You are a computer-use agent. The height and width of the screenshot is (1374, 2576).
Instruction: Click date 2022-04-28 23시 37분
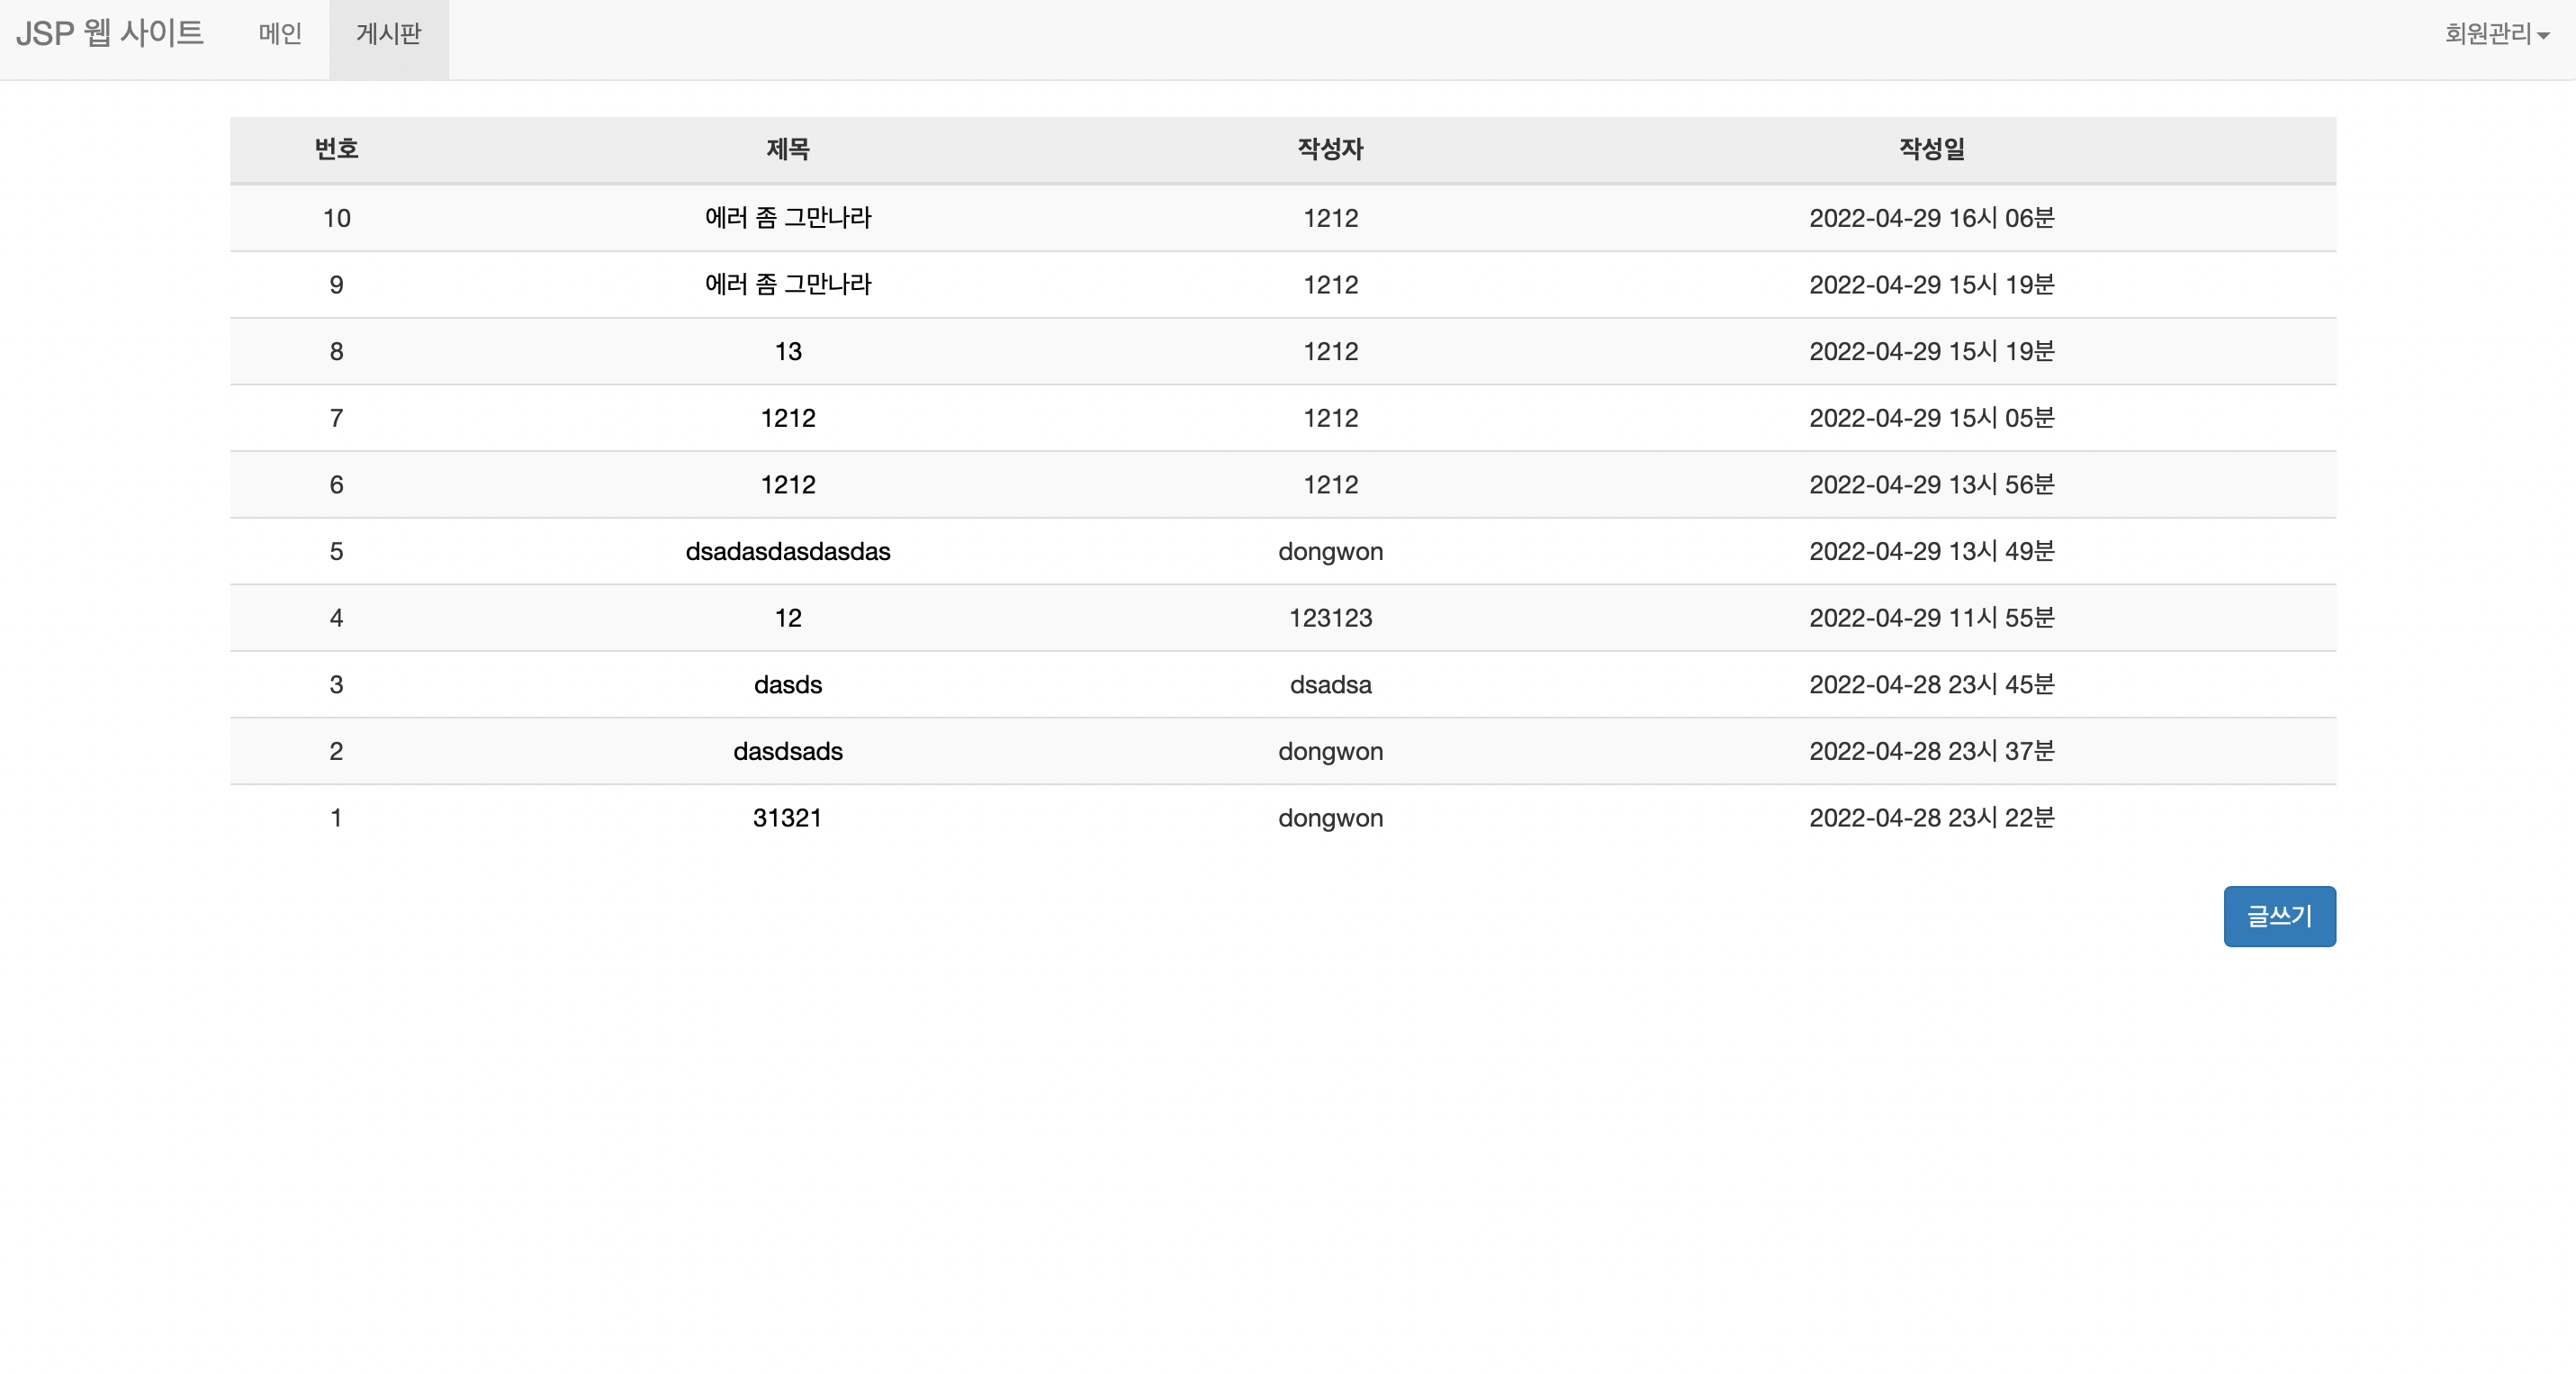1932,751
